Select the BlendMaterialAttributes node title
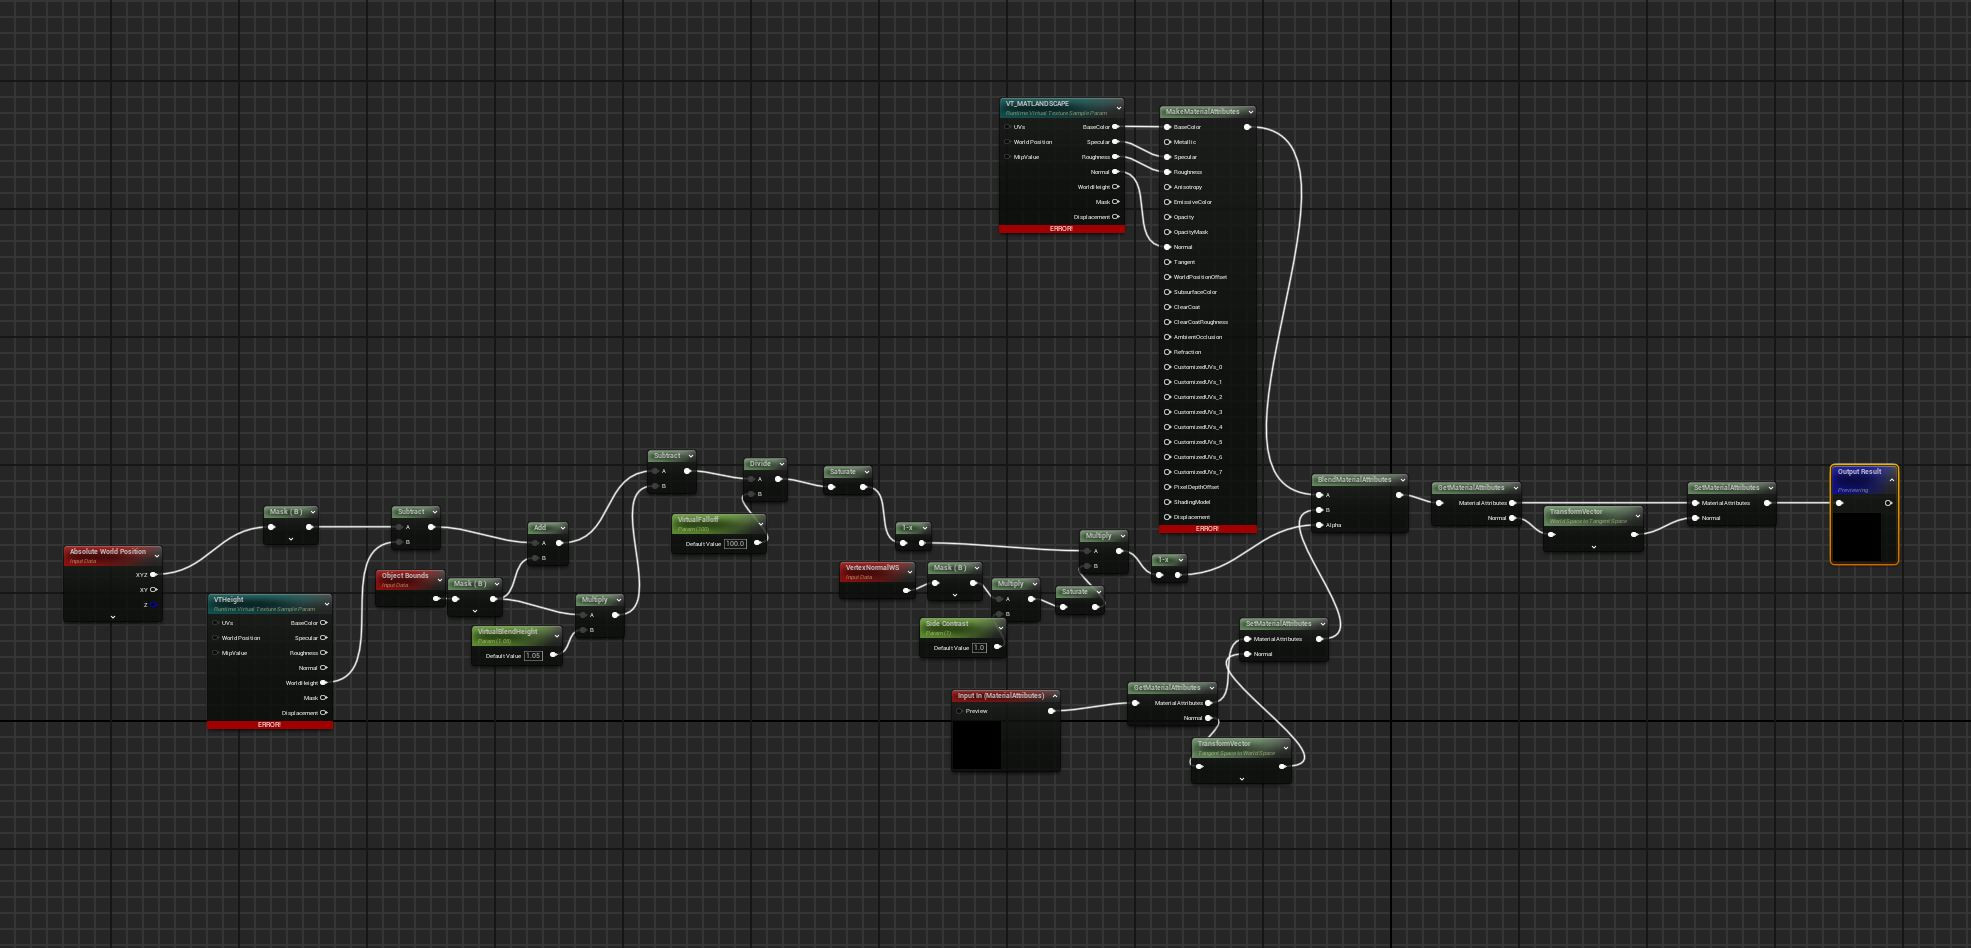The width and height of the screenshot is (1971, 948). coord(1354,480)
